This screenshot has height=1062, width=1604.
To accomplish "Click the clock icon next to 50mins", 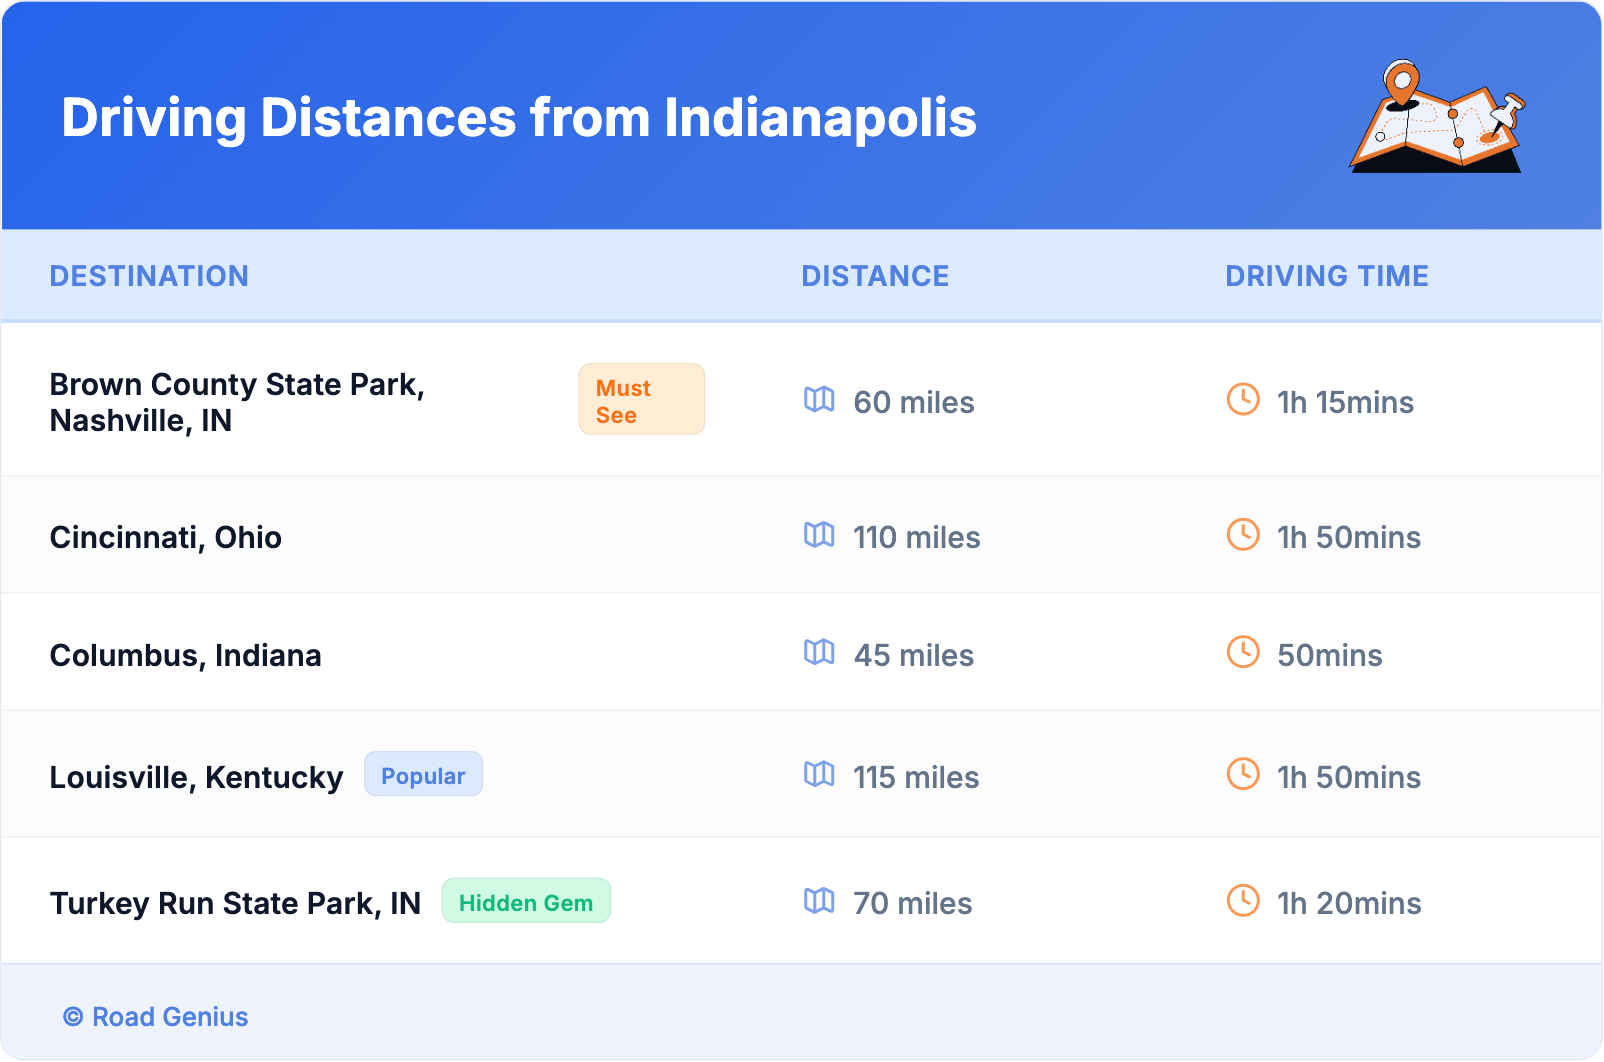I will pyautogui.click(x=1243, y=653).
